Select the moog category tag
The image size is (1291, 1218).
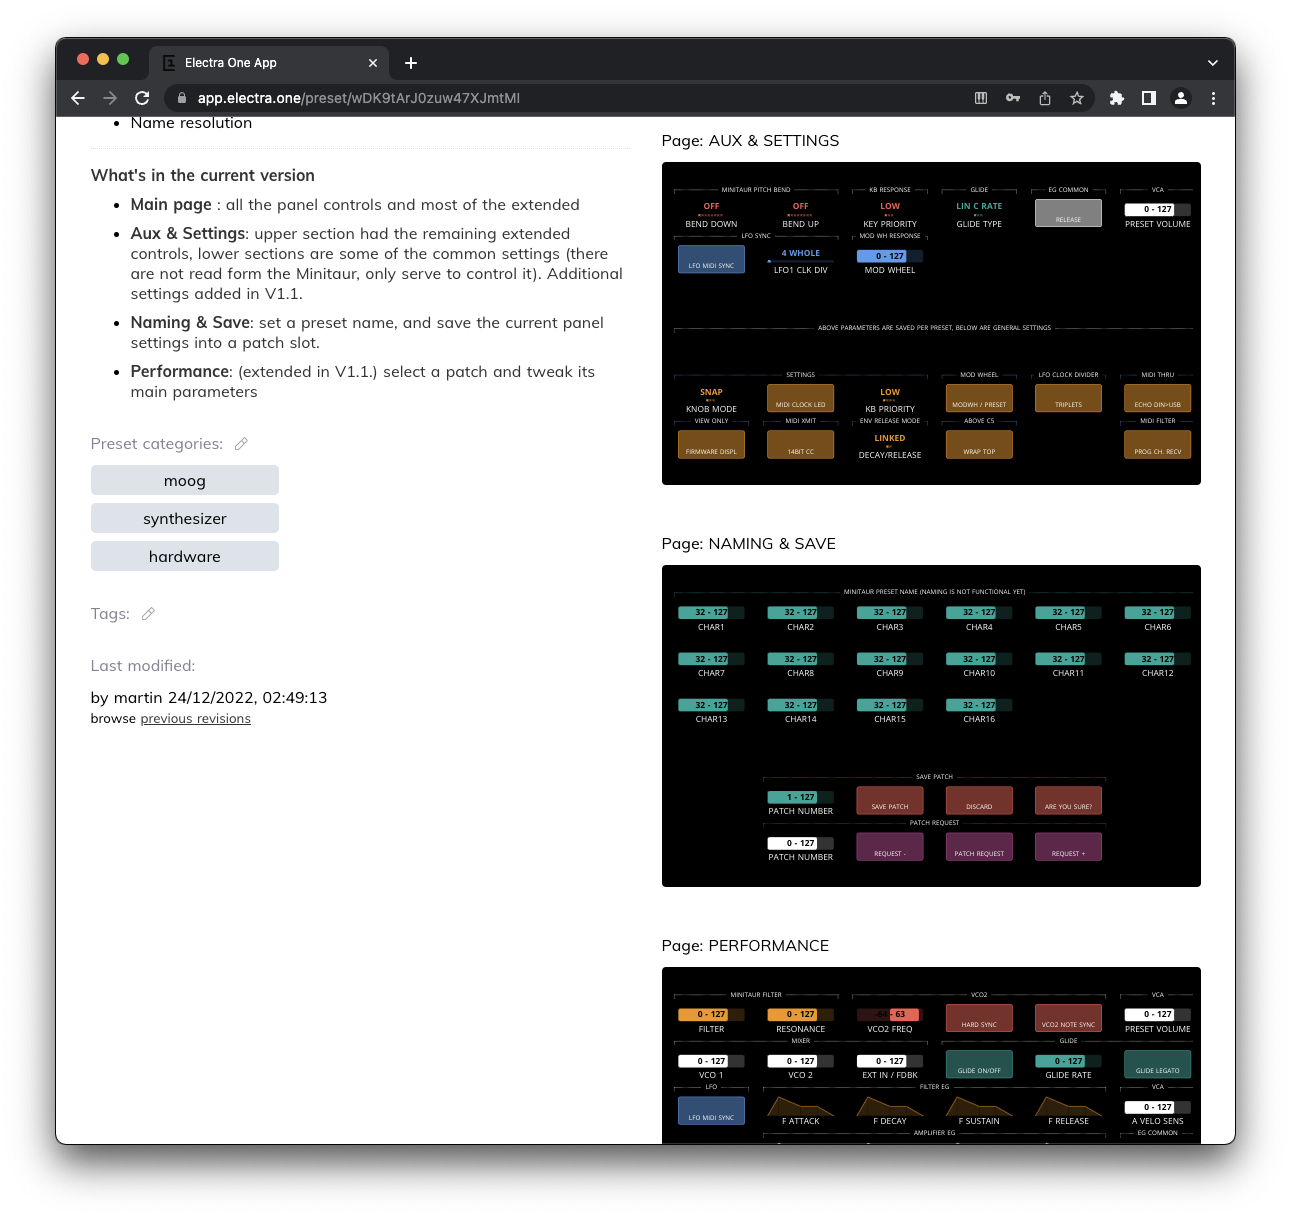(185, 481)
